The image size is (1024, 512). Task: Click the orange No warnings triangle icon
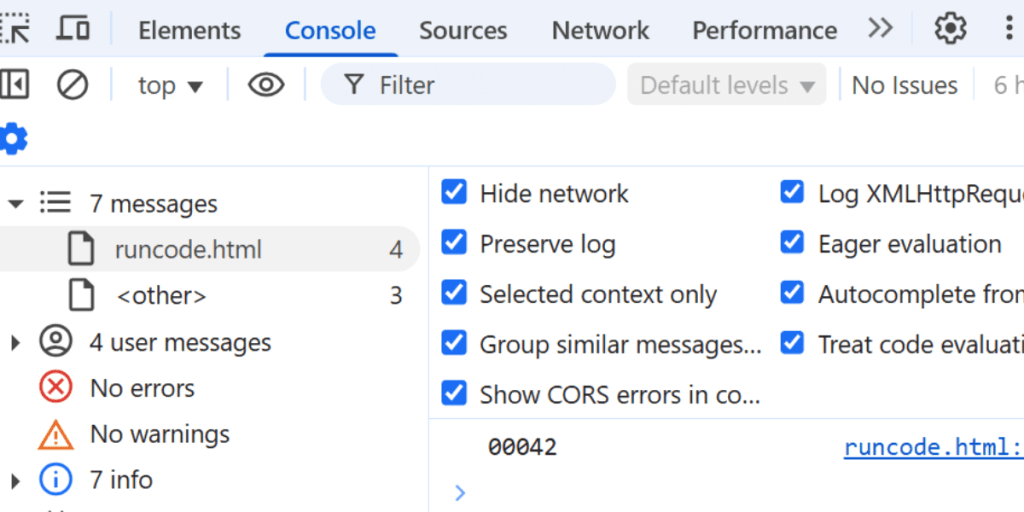tap(56, 434)
